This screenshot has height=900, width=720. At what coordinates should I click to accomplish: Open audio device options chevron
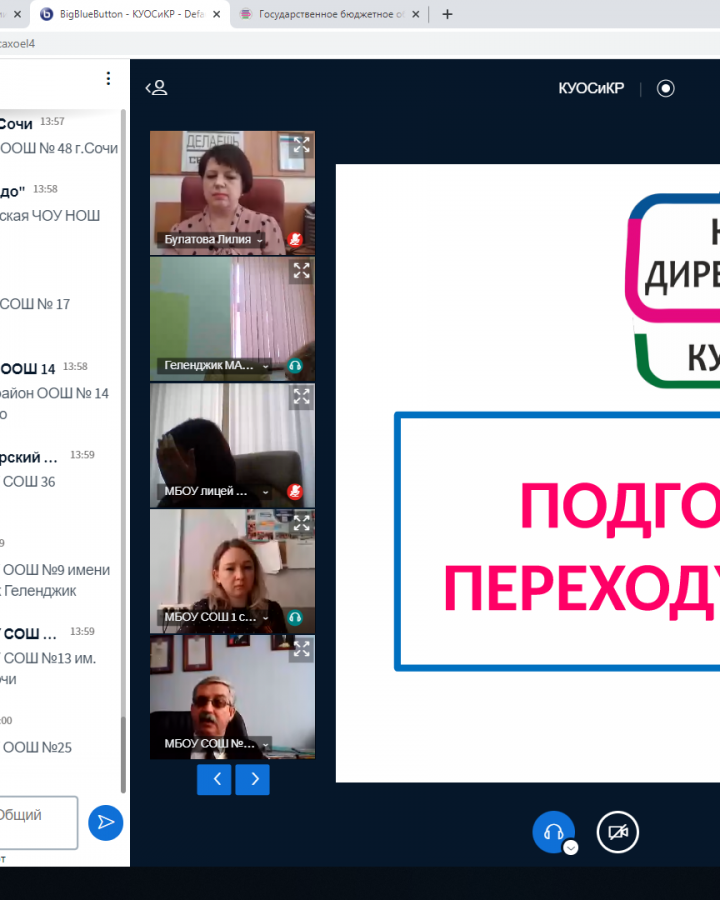(570, 847)
